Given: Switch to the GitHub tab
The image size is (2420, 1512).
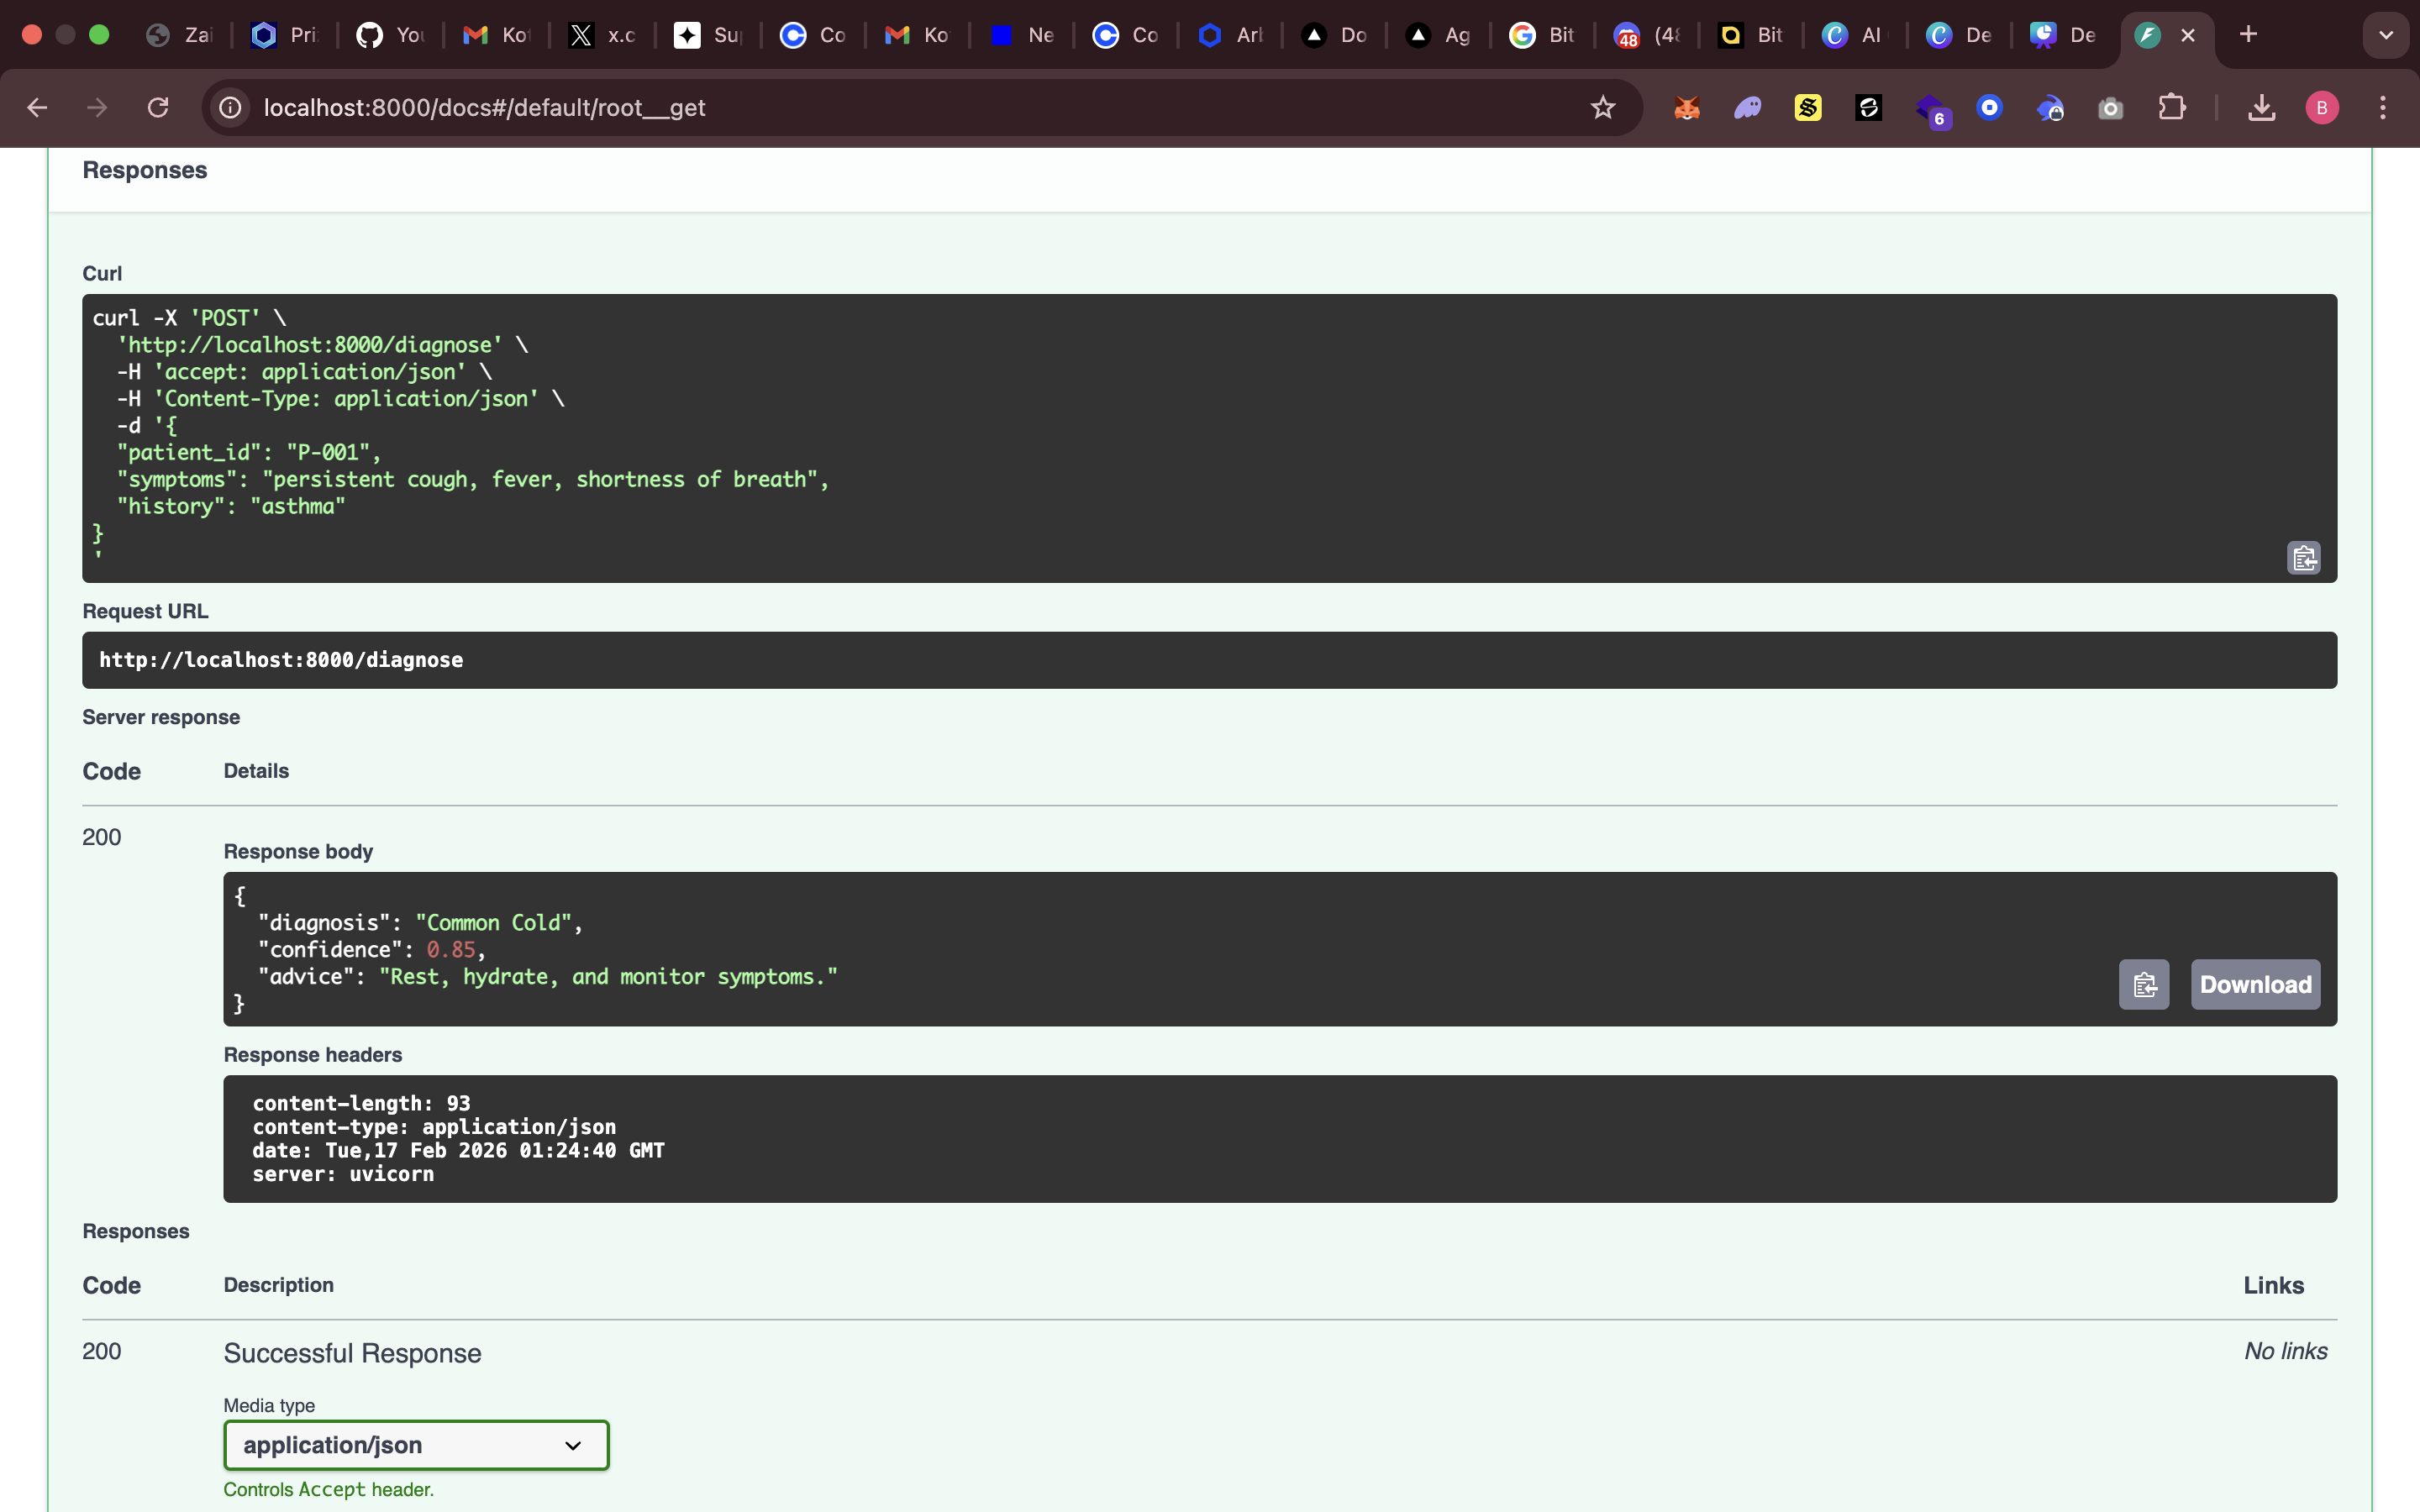Looking at the screenshot, I should (x=390, y=35).
